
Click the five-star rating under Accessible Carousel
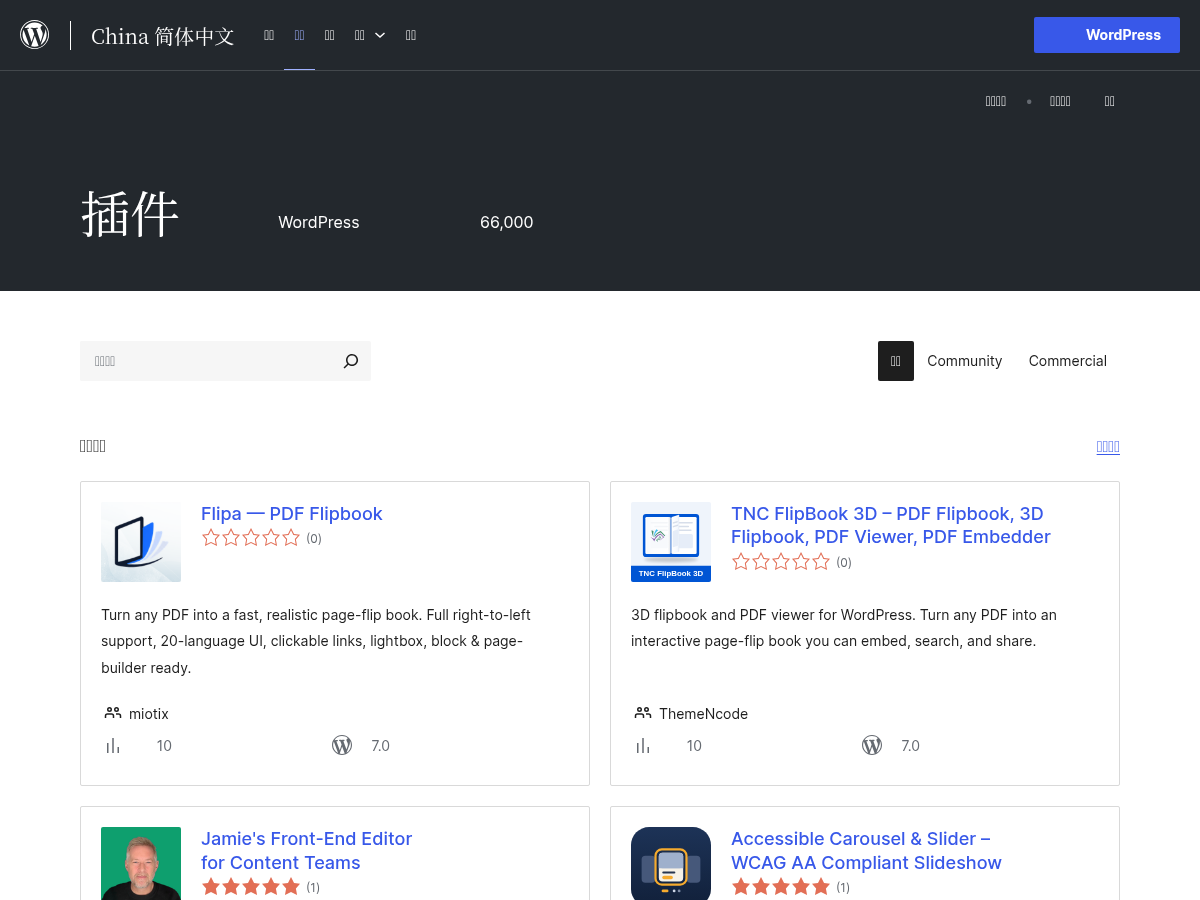point(781,887)
